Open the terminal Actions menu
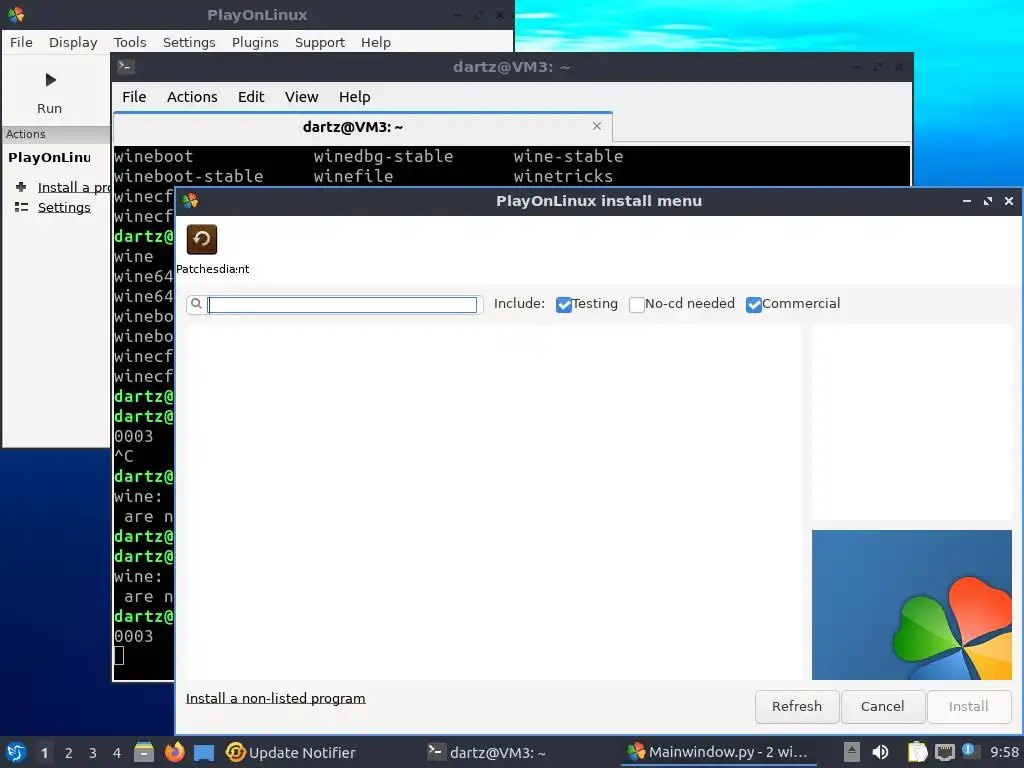1024x768 pixels. click(192, 97)
